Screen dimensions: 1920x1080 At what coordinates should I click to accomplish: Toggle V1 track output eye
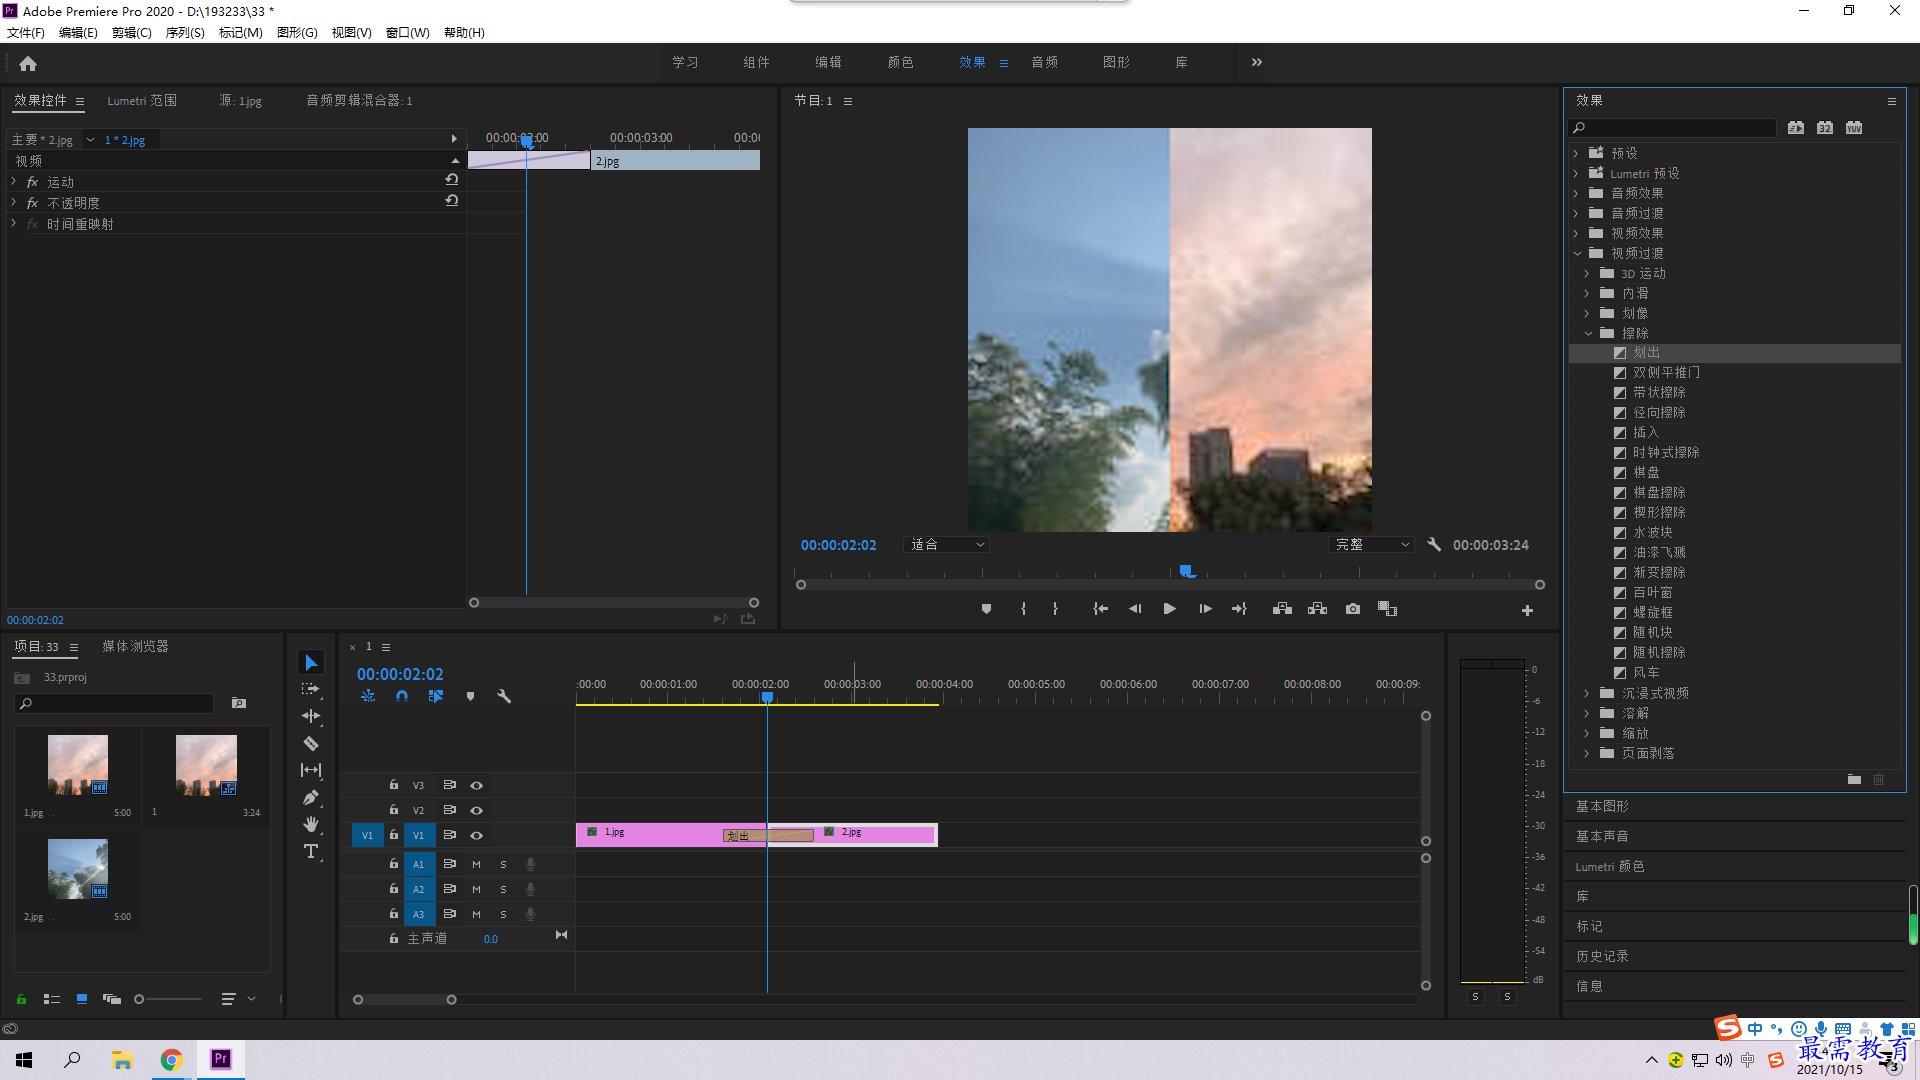pyautogui.click(x=477, y=835)
